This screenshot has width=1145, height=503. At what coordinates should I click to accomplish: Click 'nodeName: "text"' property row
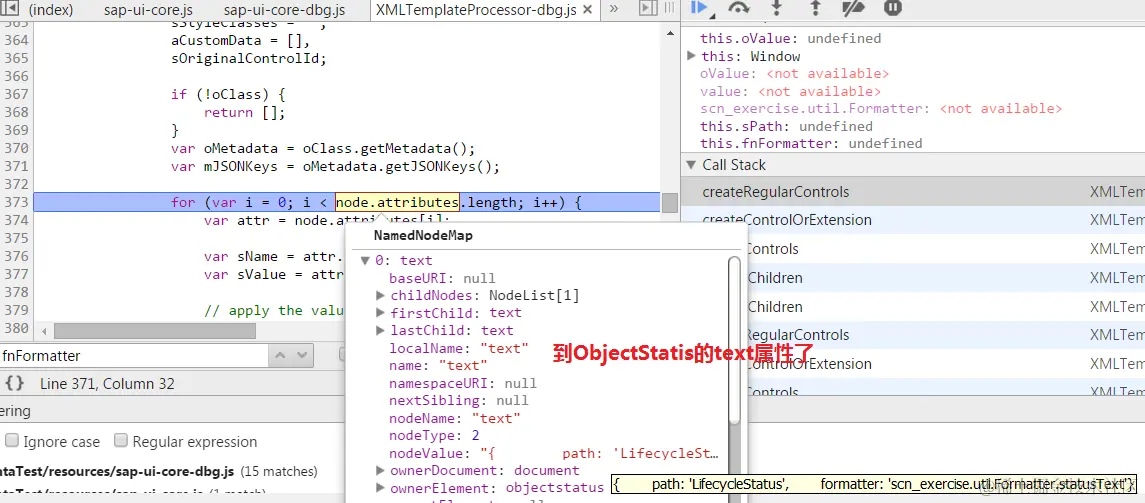455,418
